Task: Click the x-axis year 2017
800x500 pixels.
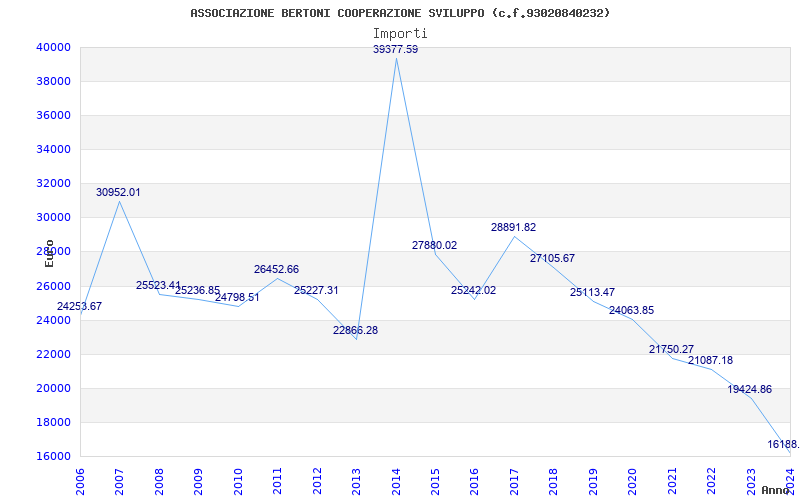Action: pos(514,481)
